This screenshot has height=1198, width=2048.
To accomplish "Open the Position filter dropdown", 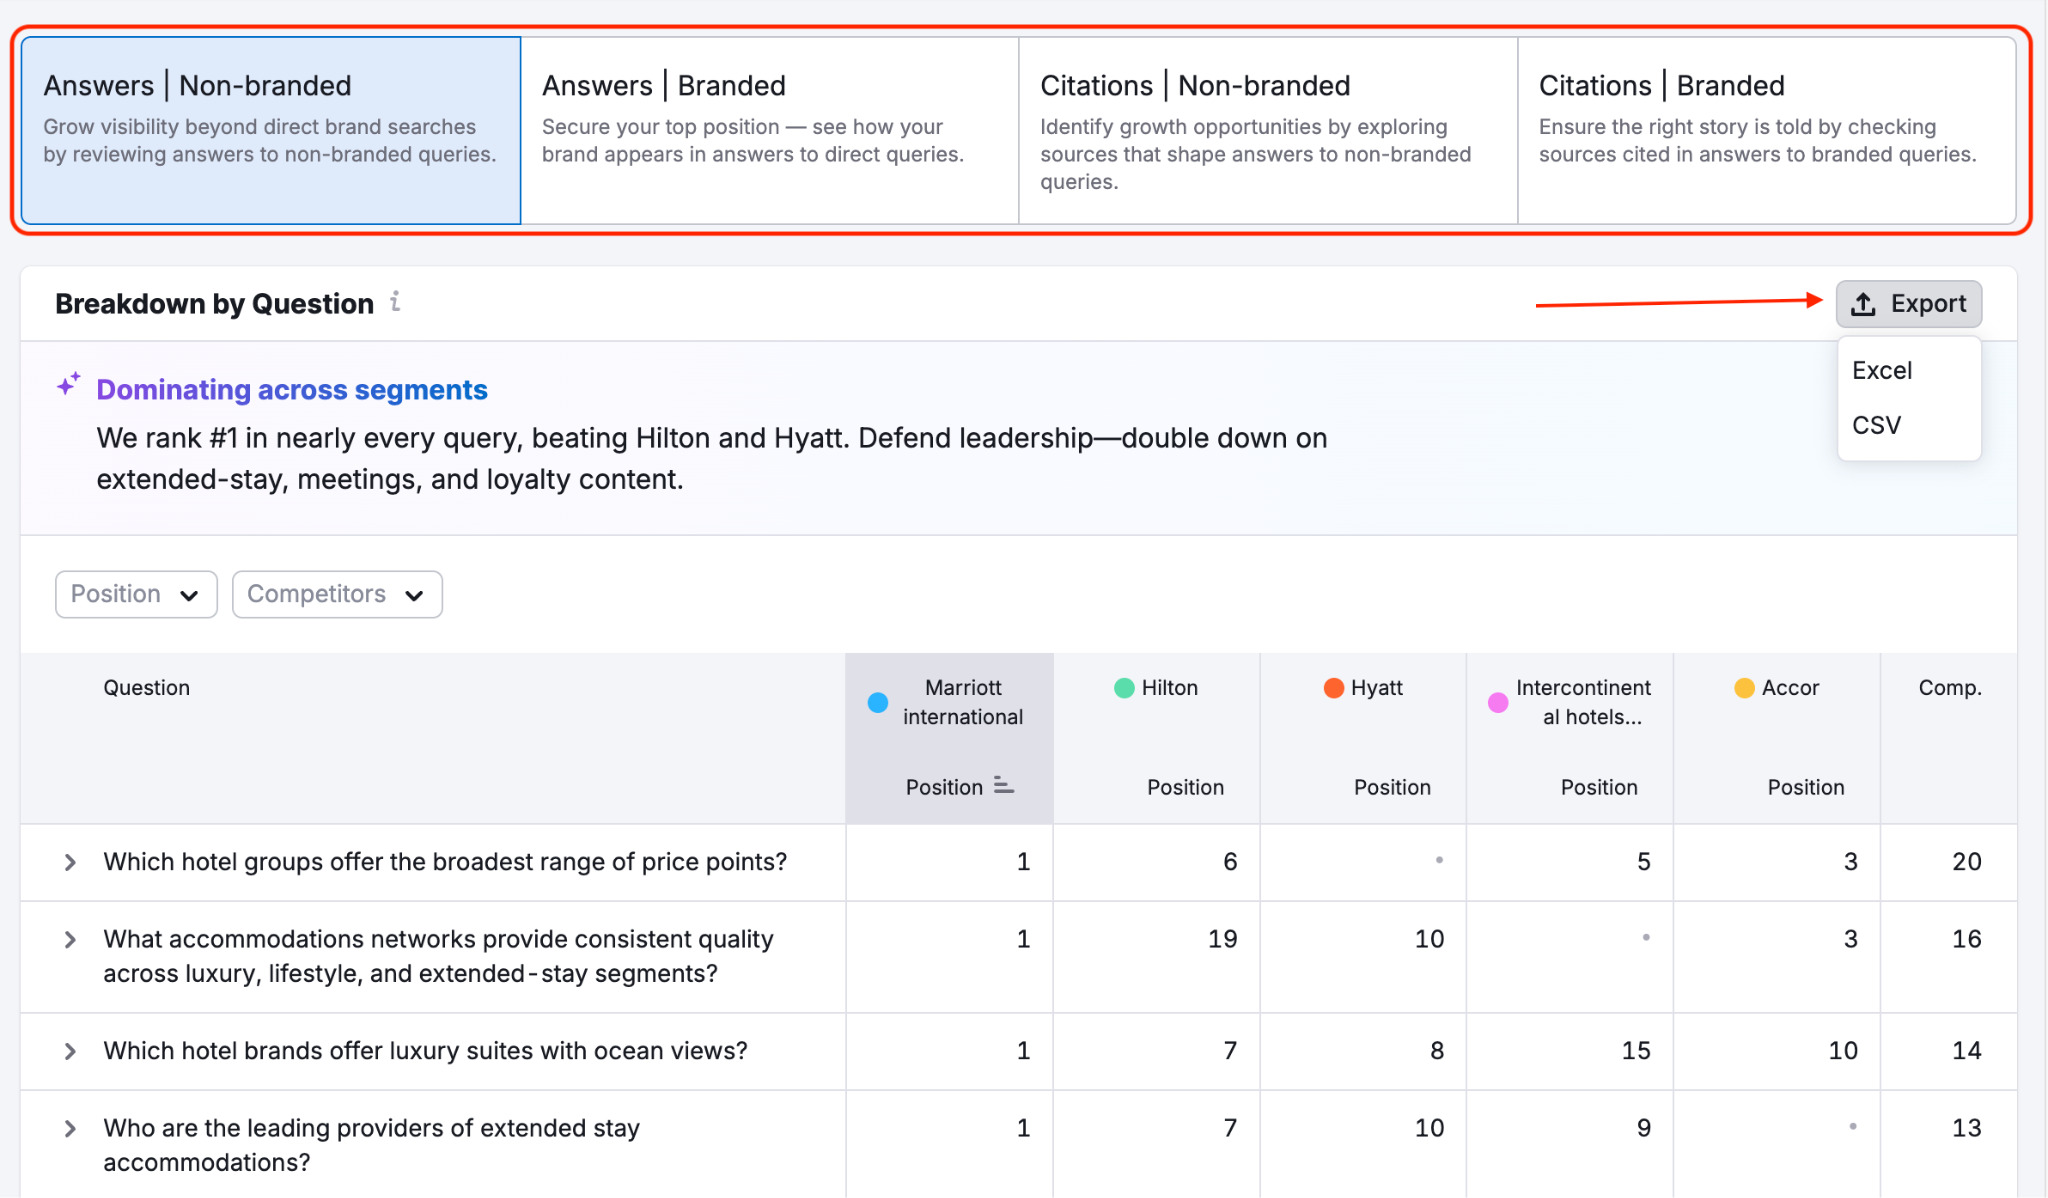I will pyautogui.click(x=136, y=593).
